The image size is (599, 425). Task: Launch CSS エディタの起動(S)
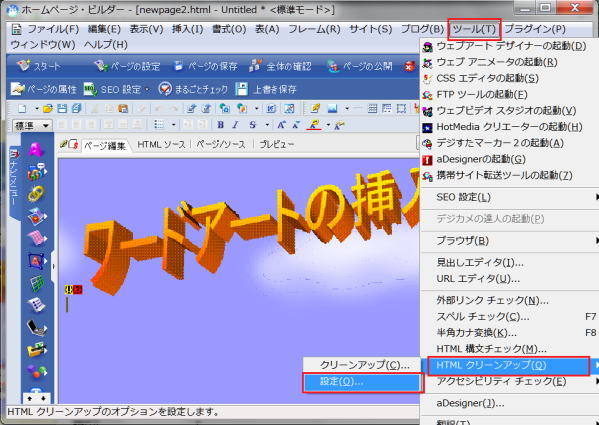[x=510, y=78]
